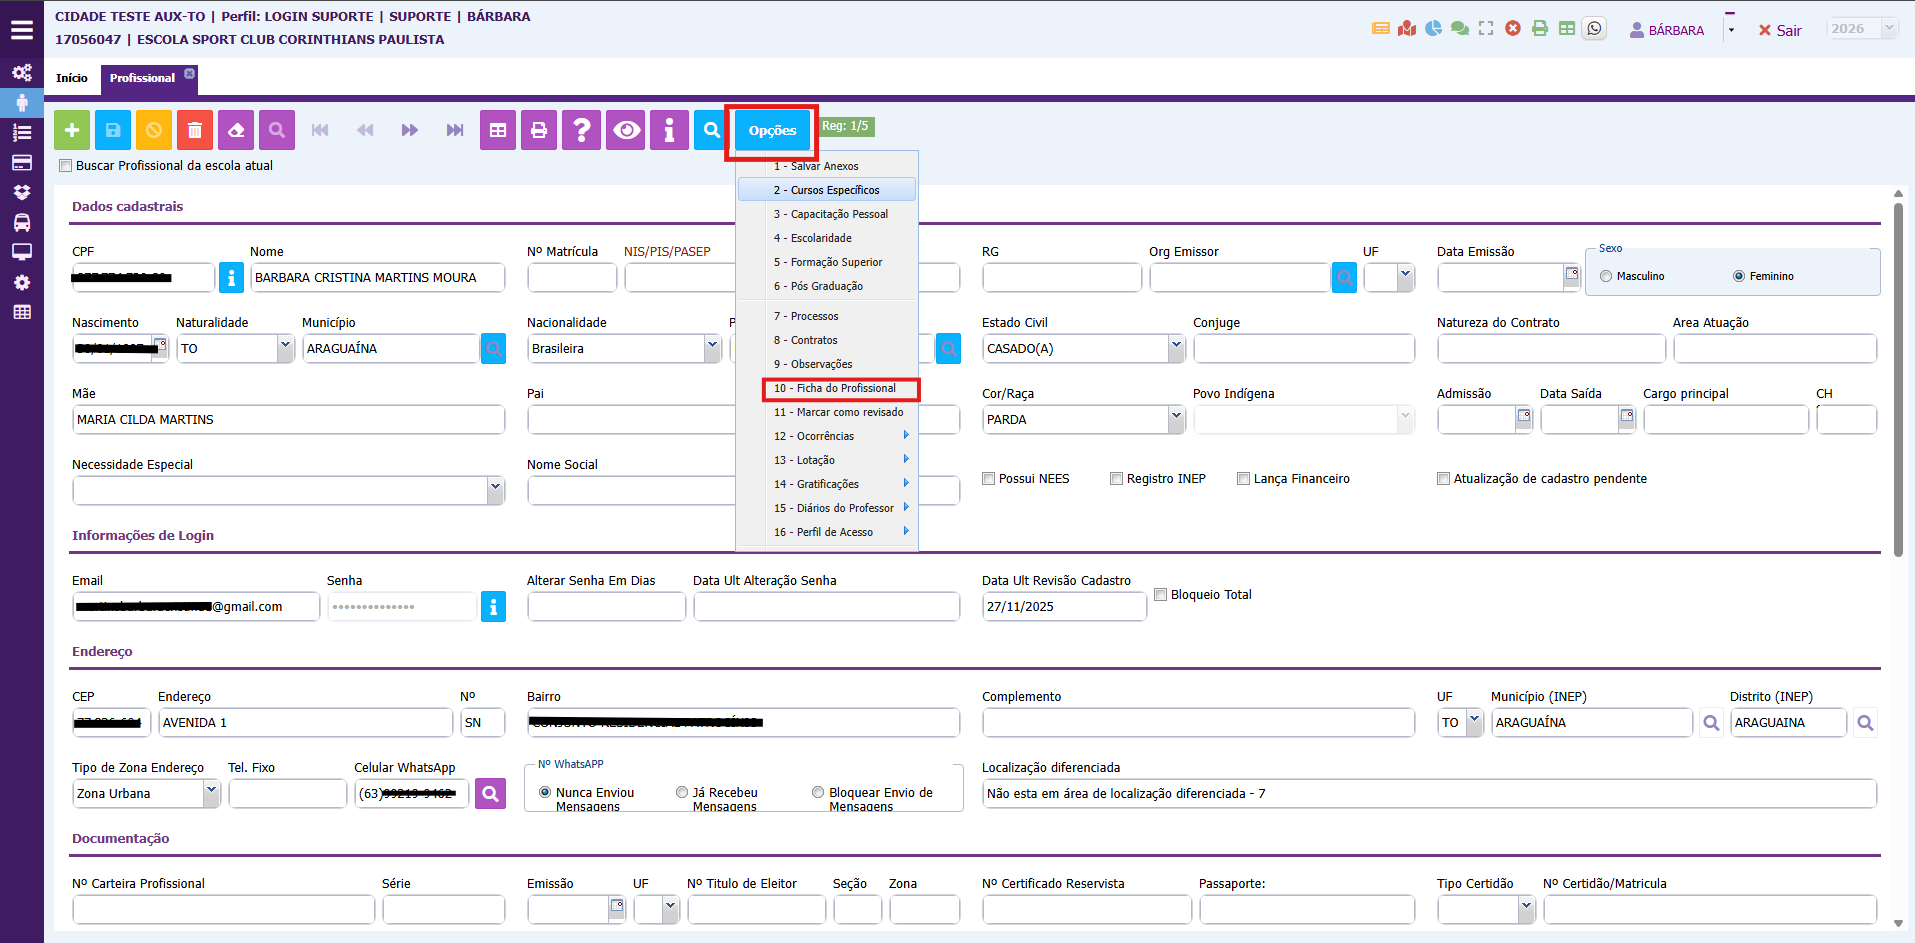Click the Sair logout link
The height and width of the screenshot is (943, 1915).
tap(1780, 30)
